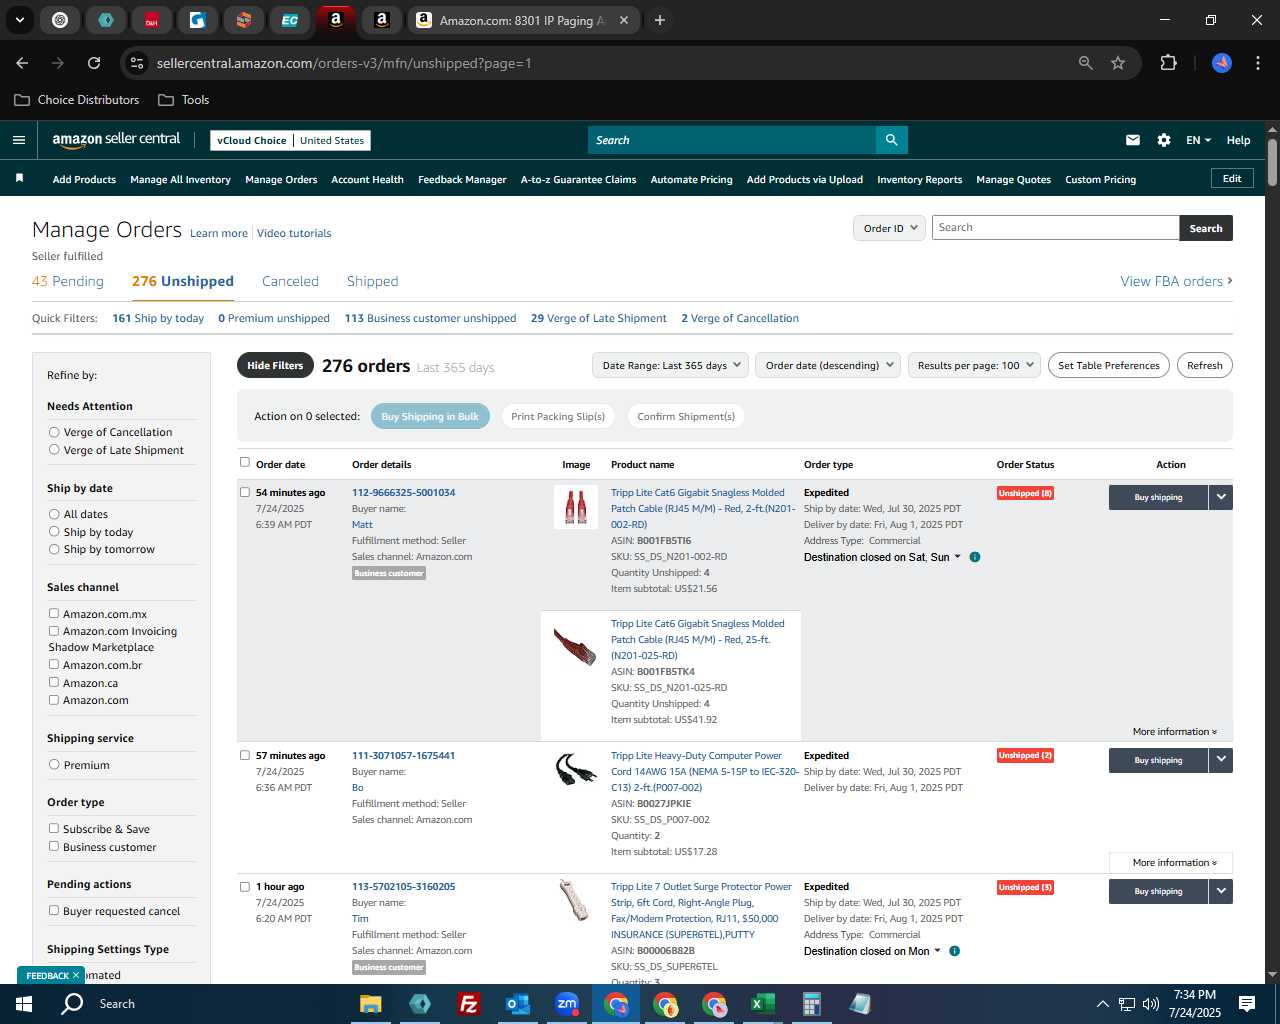Go back with the browser back arrow

click(22, 63)
